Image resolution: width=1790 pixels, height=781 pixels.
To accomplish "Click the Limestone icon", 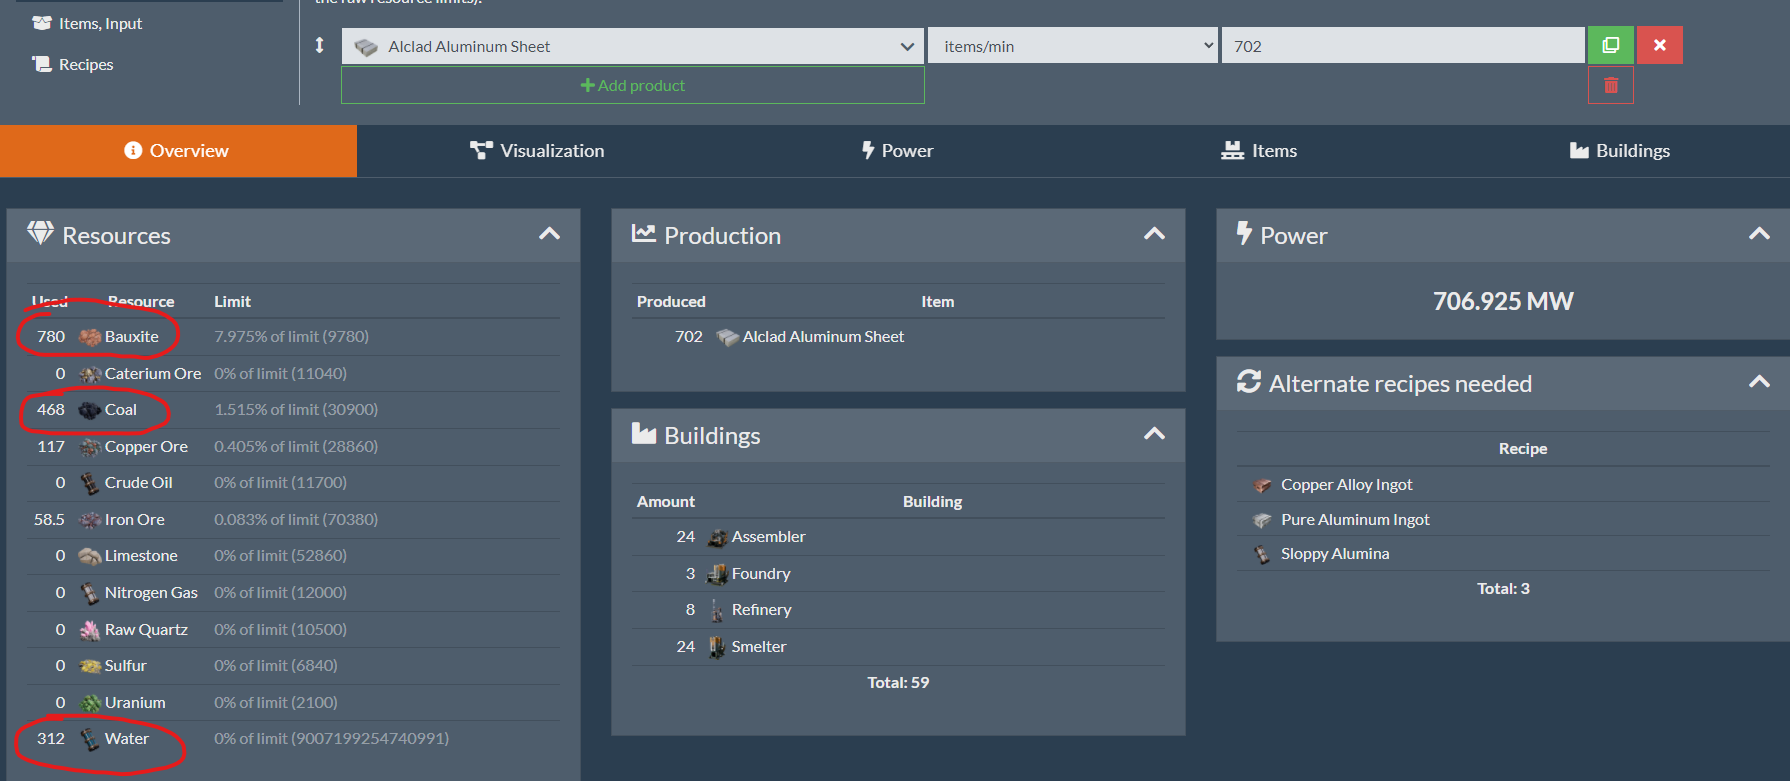I will click(90, 556).
